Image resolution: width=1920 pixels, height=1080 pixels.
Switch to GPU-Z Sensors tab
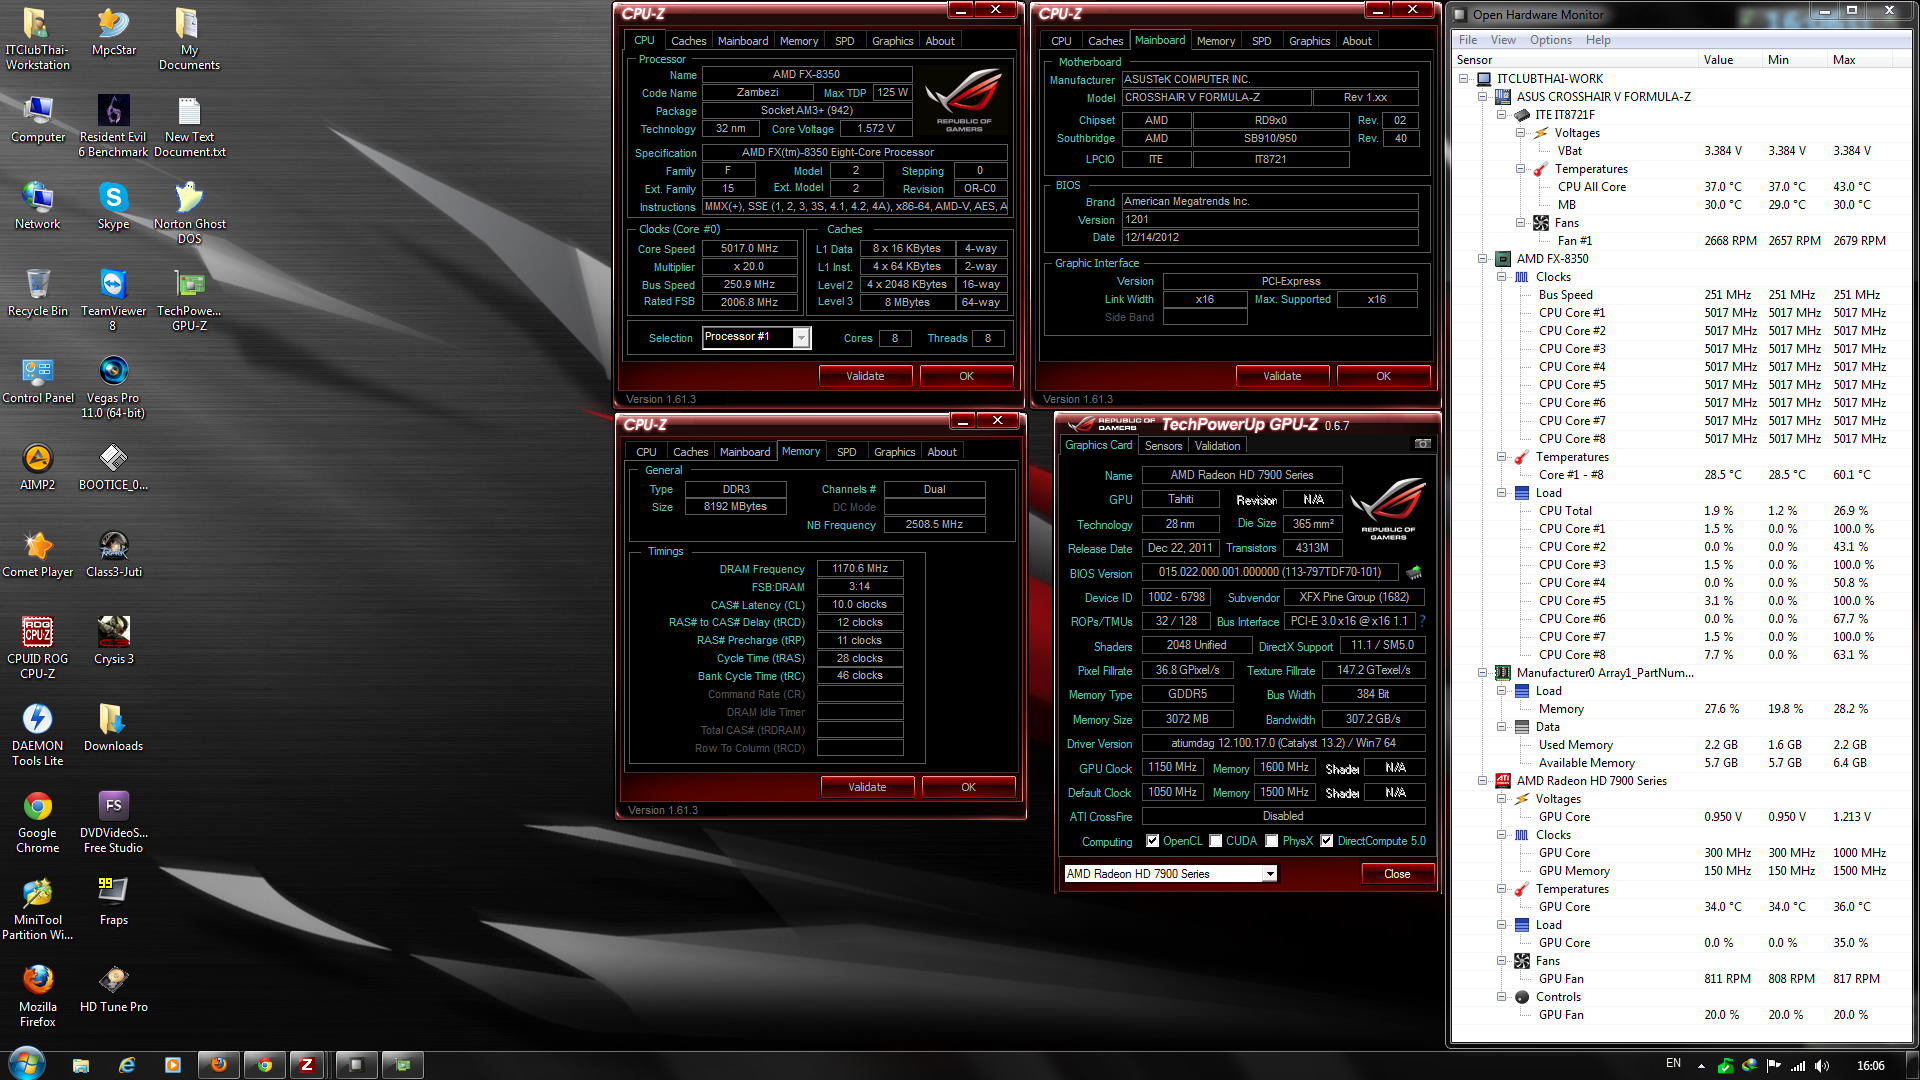[1163, 446]
